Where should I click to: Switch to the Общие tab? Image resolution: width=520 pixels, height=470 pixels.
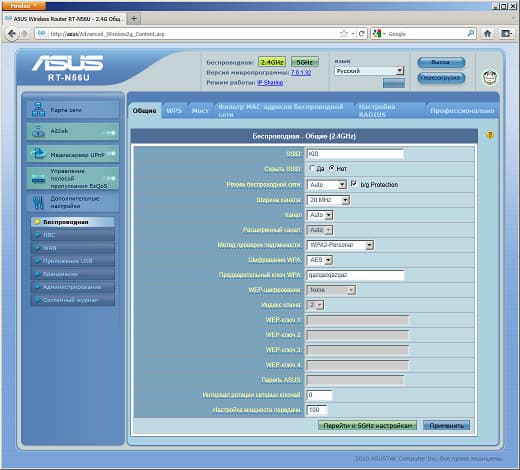point(144,111)
